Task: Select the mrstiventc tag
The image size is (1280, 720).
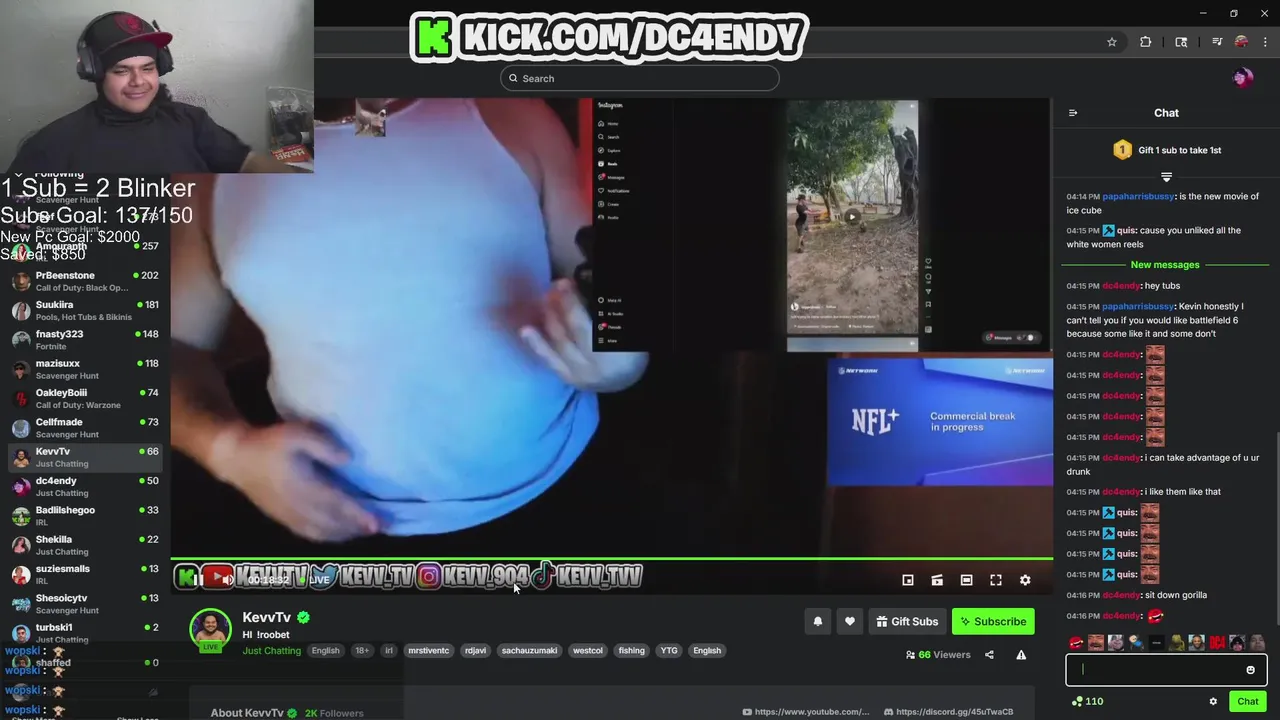Action: tap(428, 651)
